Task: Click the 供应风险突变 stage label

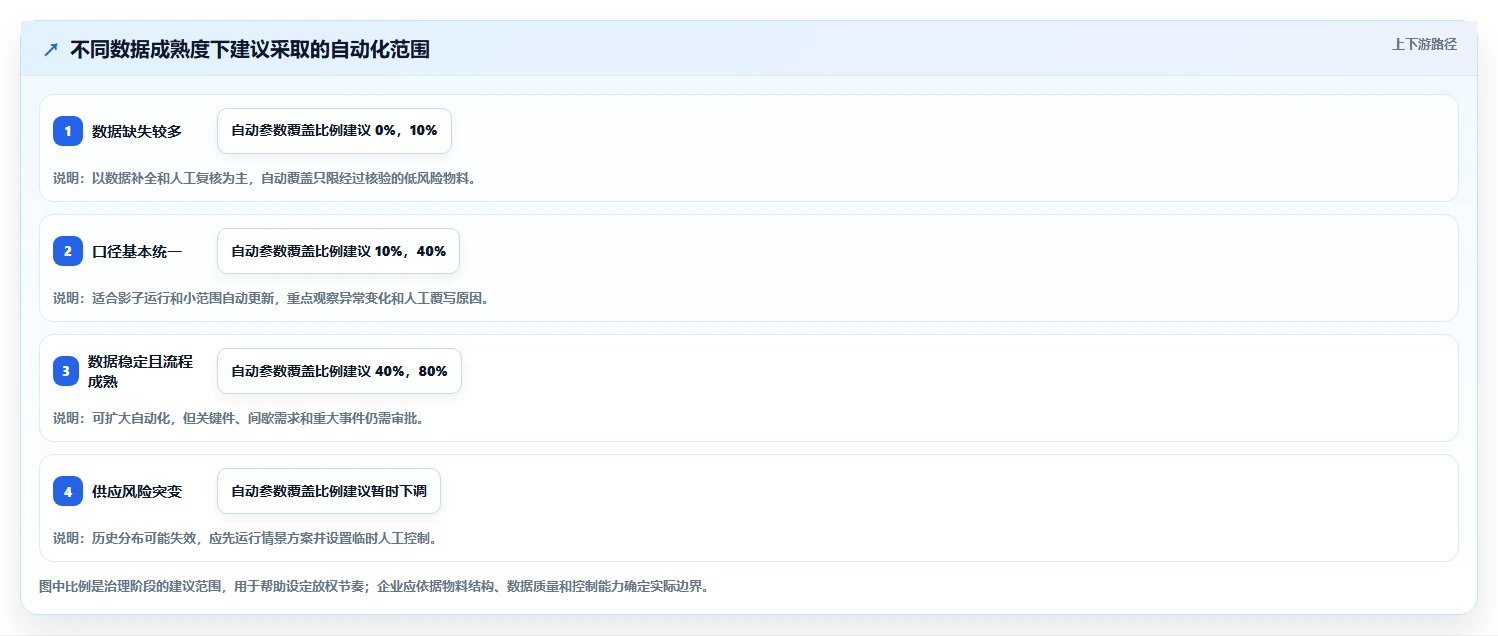Action: click(x=137, y=491)
